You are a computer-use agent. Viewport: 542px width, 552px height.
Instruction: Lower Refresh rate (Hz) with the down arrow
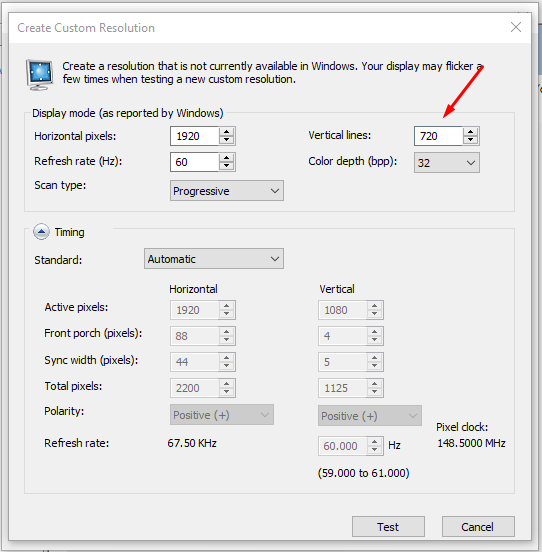click(x=227, y=166)
